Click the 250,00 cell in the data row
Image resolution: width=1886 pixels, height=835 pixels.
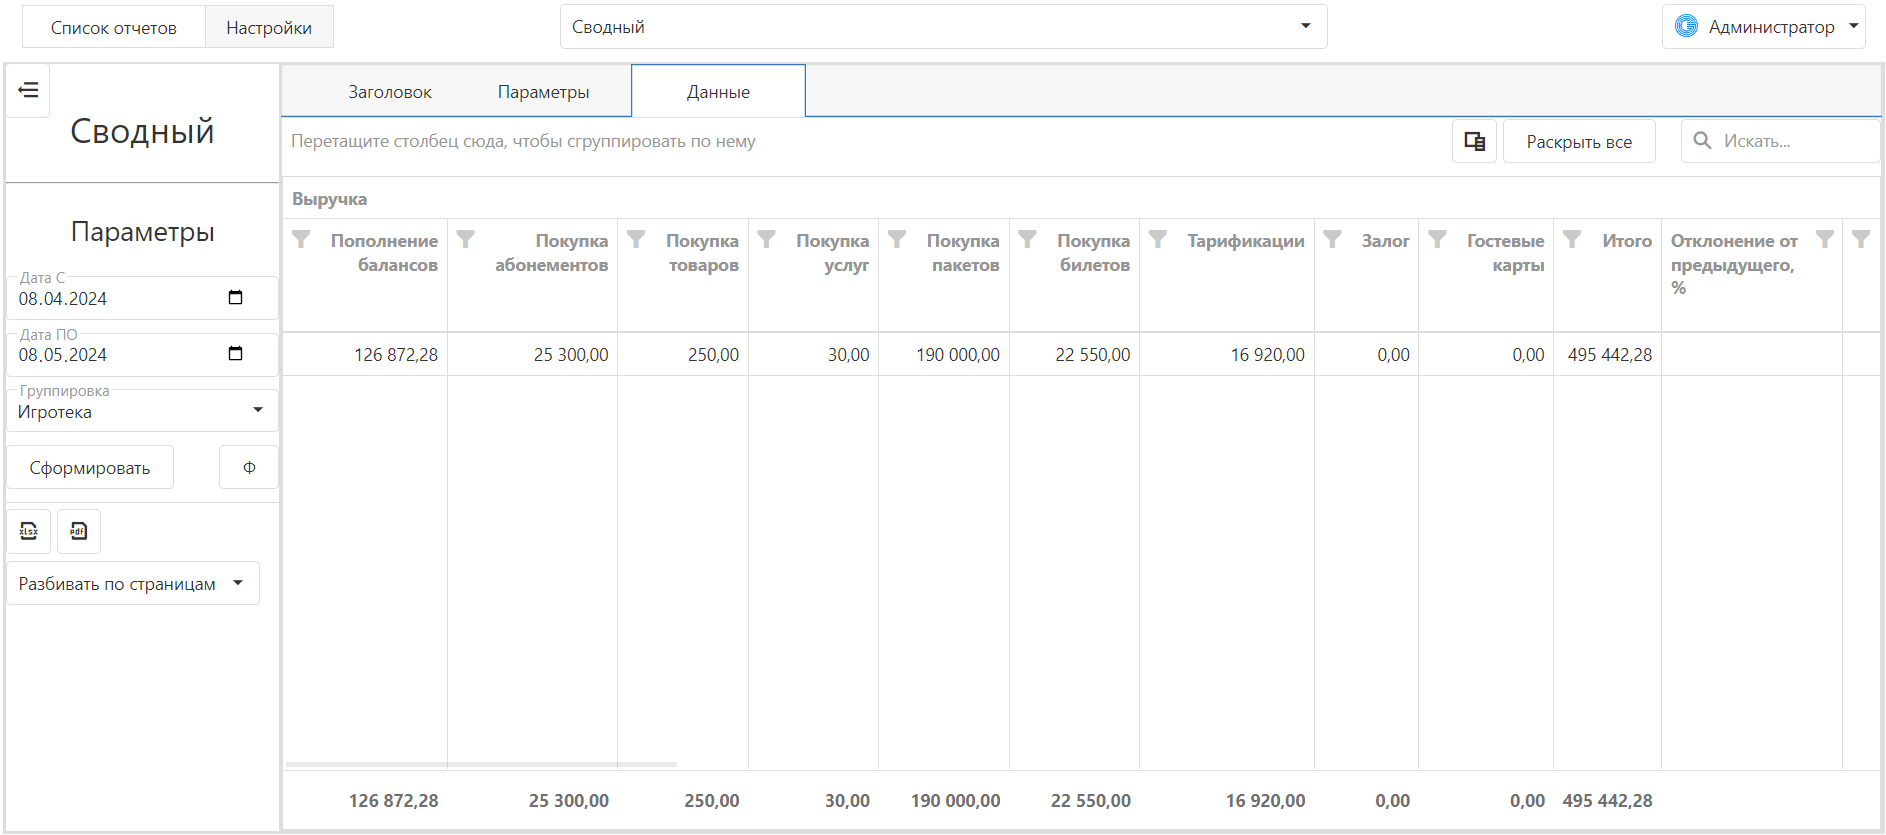pos(683,354)
